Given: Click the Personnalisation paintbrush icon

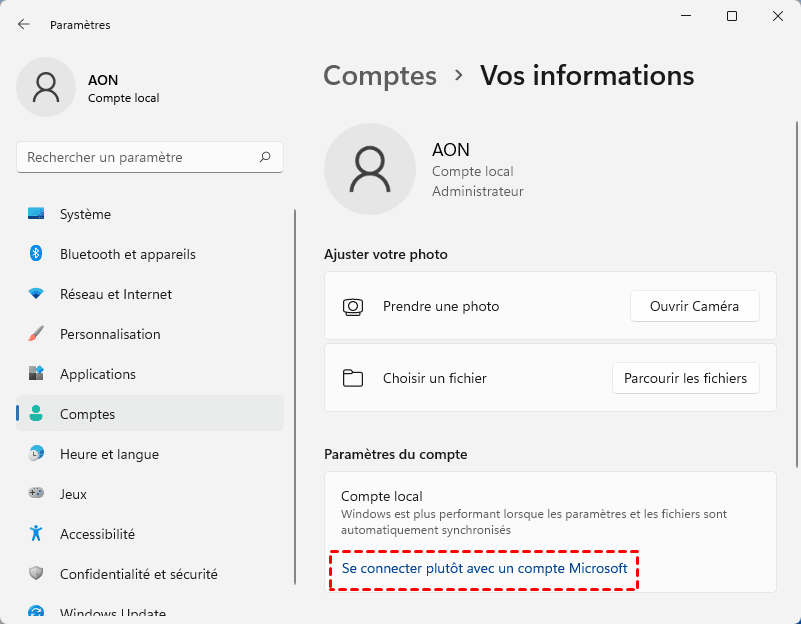Looking at the screenshot, I should [x=36, y=334].
